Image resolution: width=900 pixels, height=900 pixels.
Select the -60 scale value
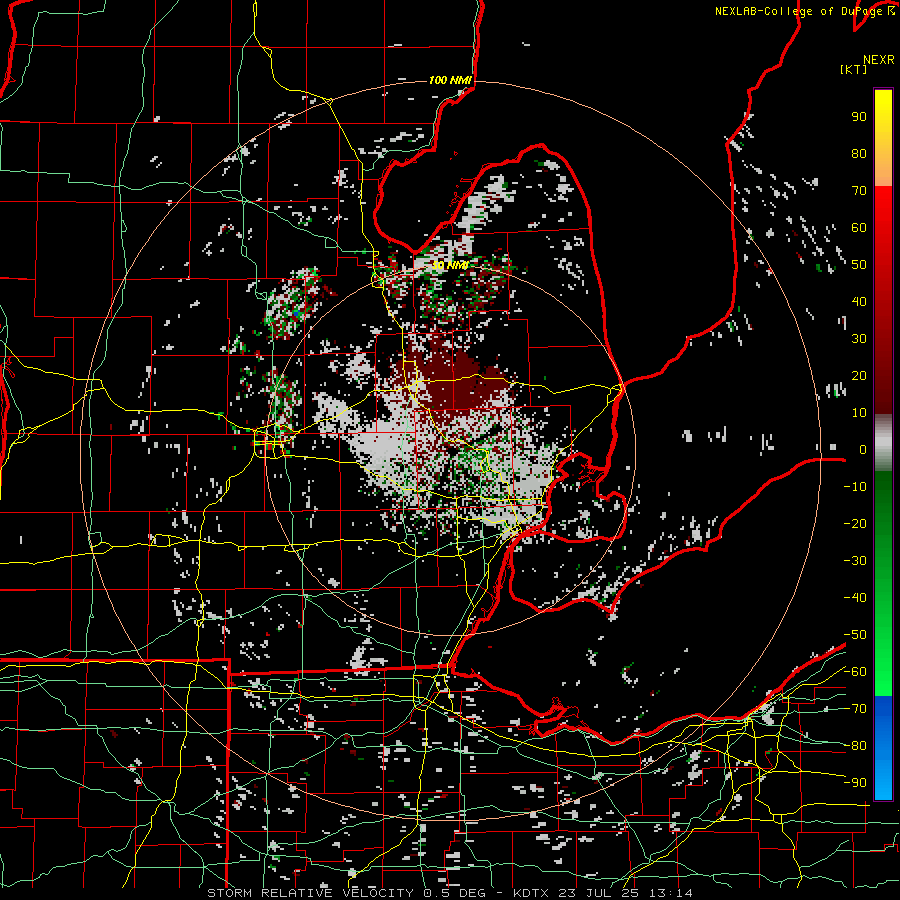(x=855, y=672)
